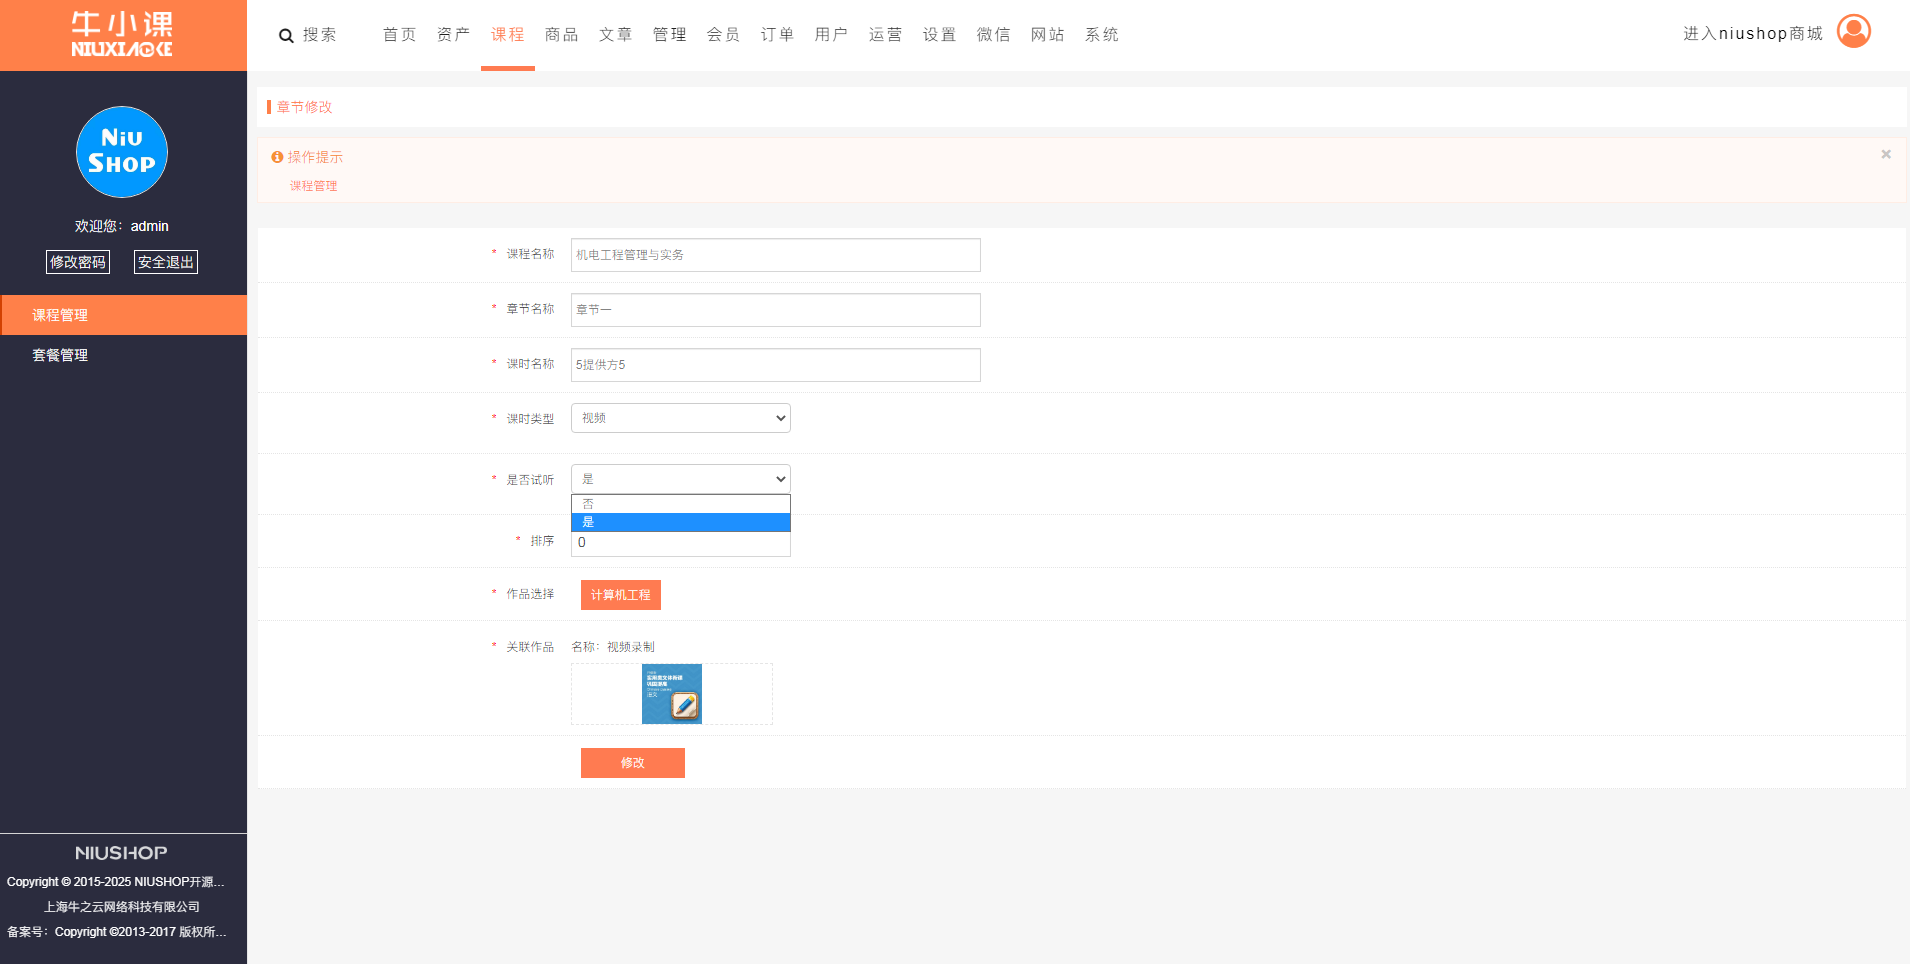
Task: Click the search magnifier icon
Action: point(286,36)
